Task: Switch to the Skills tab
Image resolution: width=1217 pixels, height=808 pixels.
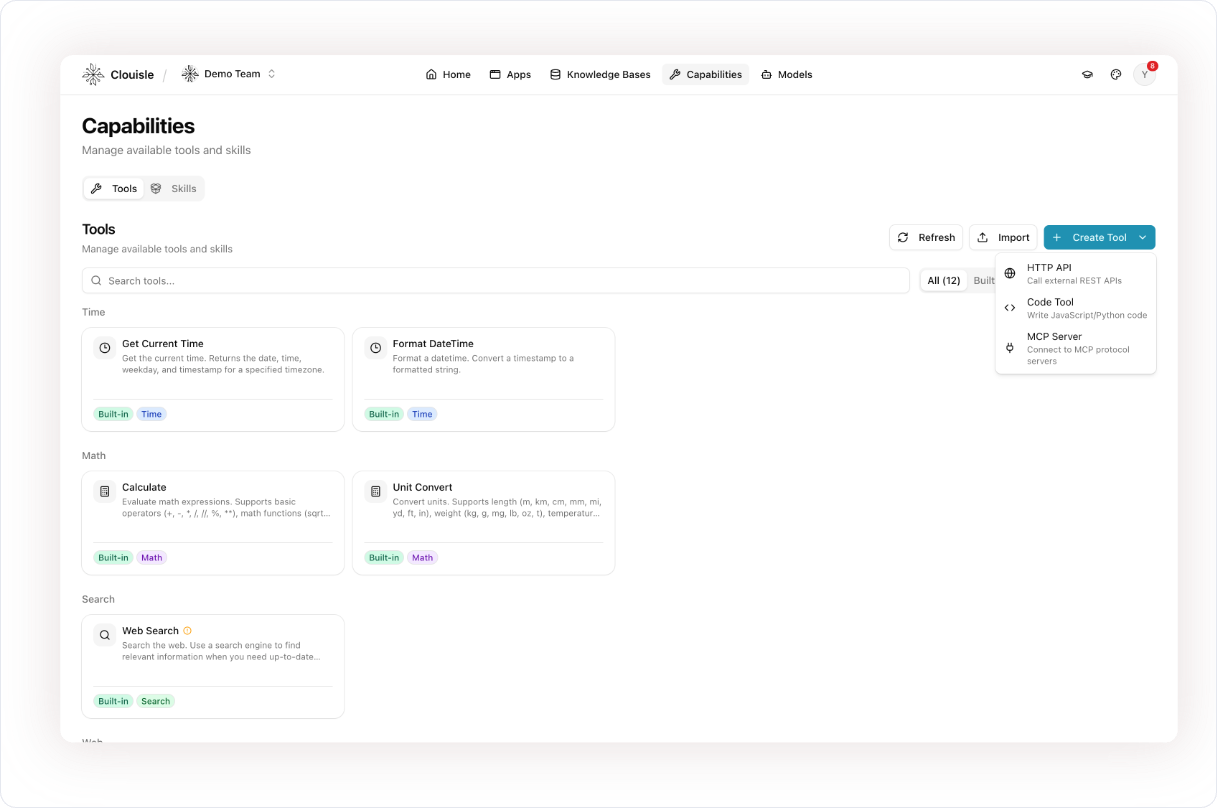Action: click(x=174, y=188)
